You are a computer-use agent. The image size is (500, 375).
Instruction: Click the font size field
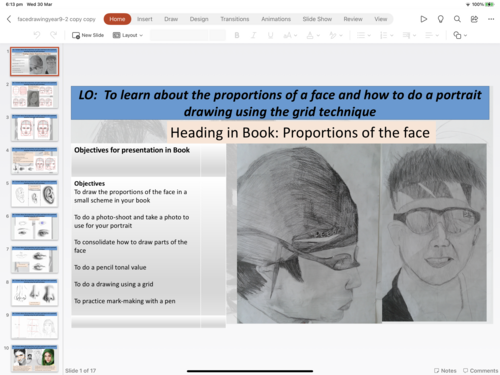[x=218, y=35]
